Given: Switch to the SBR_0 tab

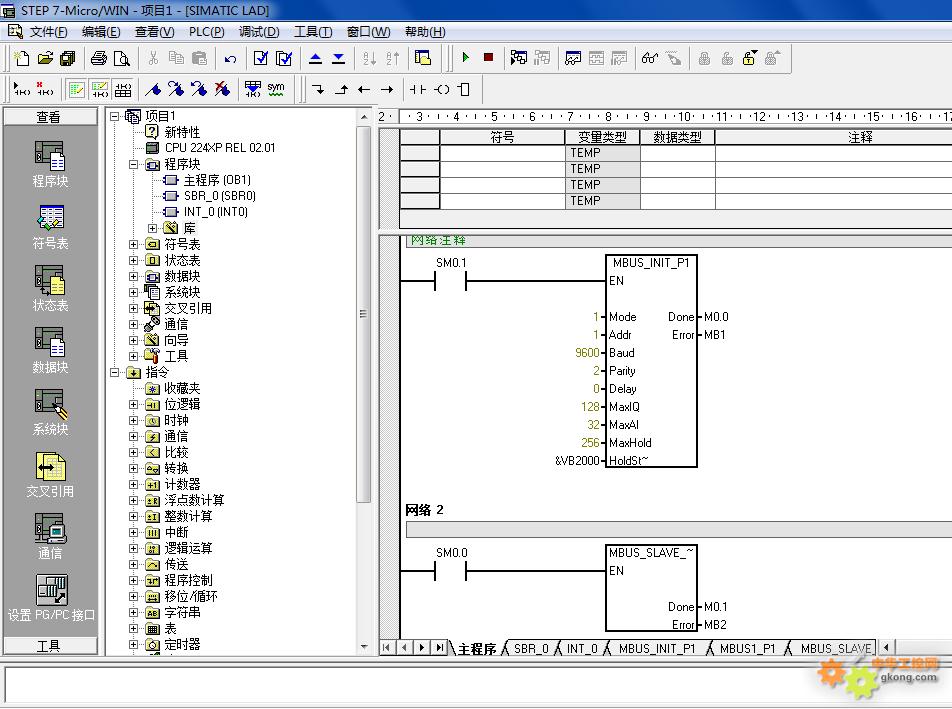Looking at the screenshot, I should tap(531, 648).
